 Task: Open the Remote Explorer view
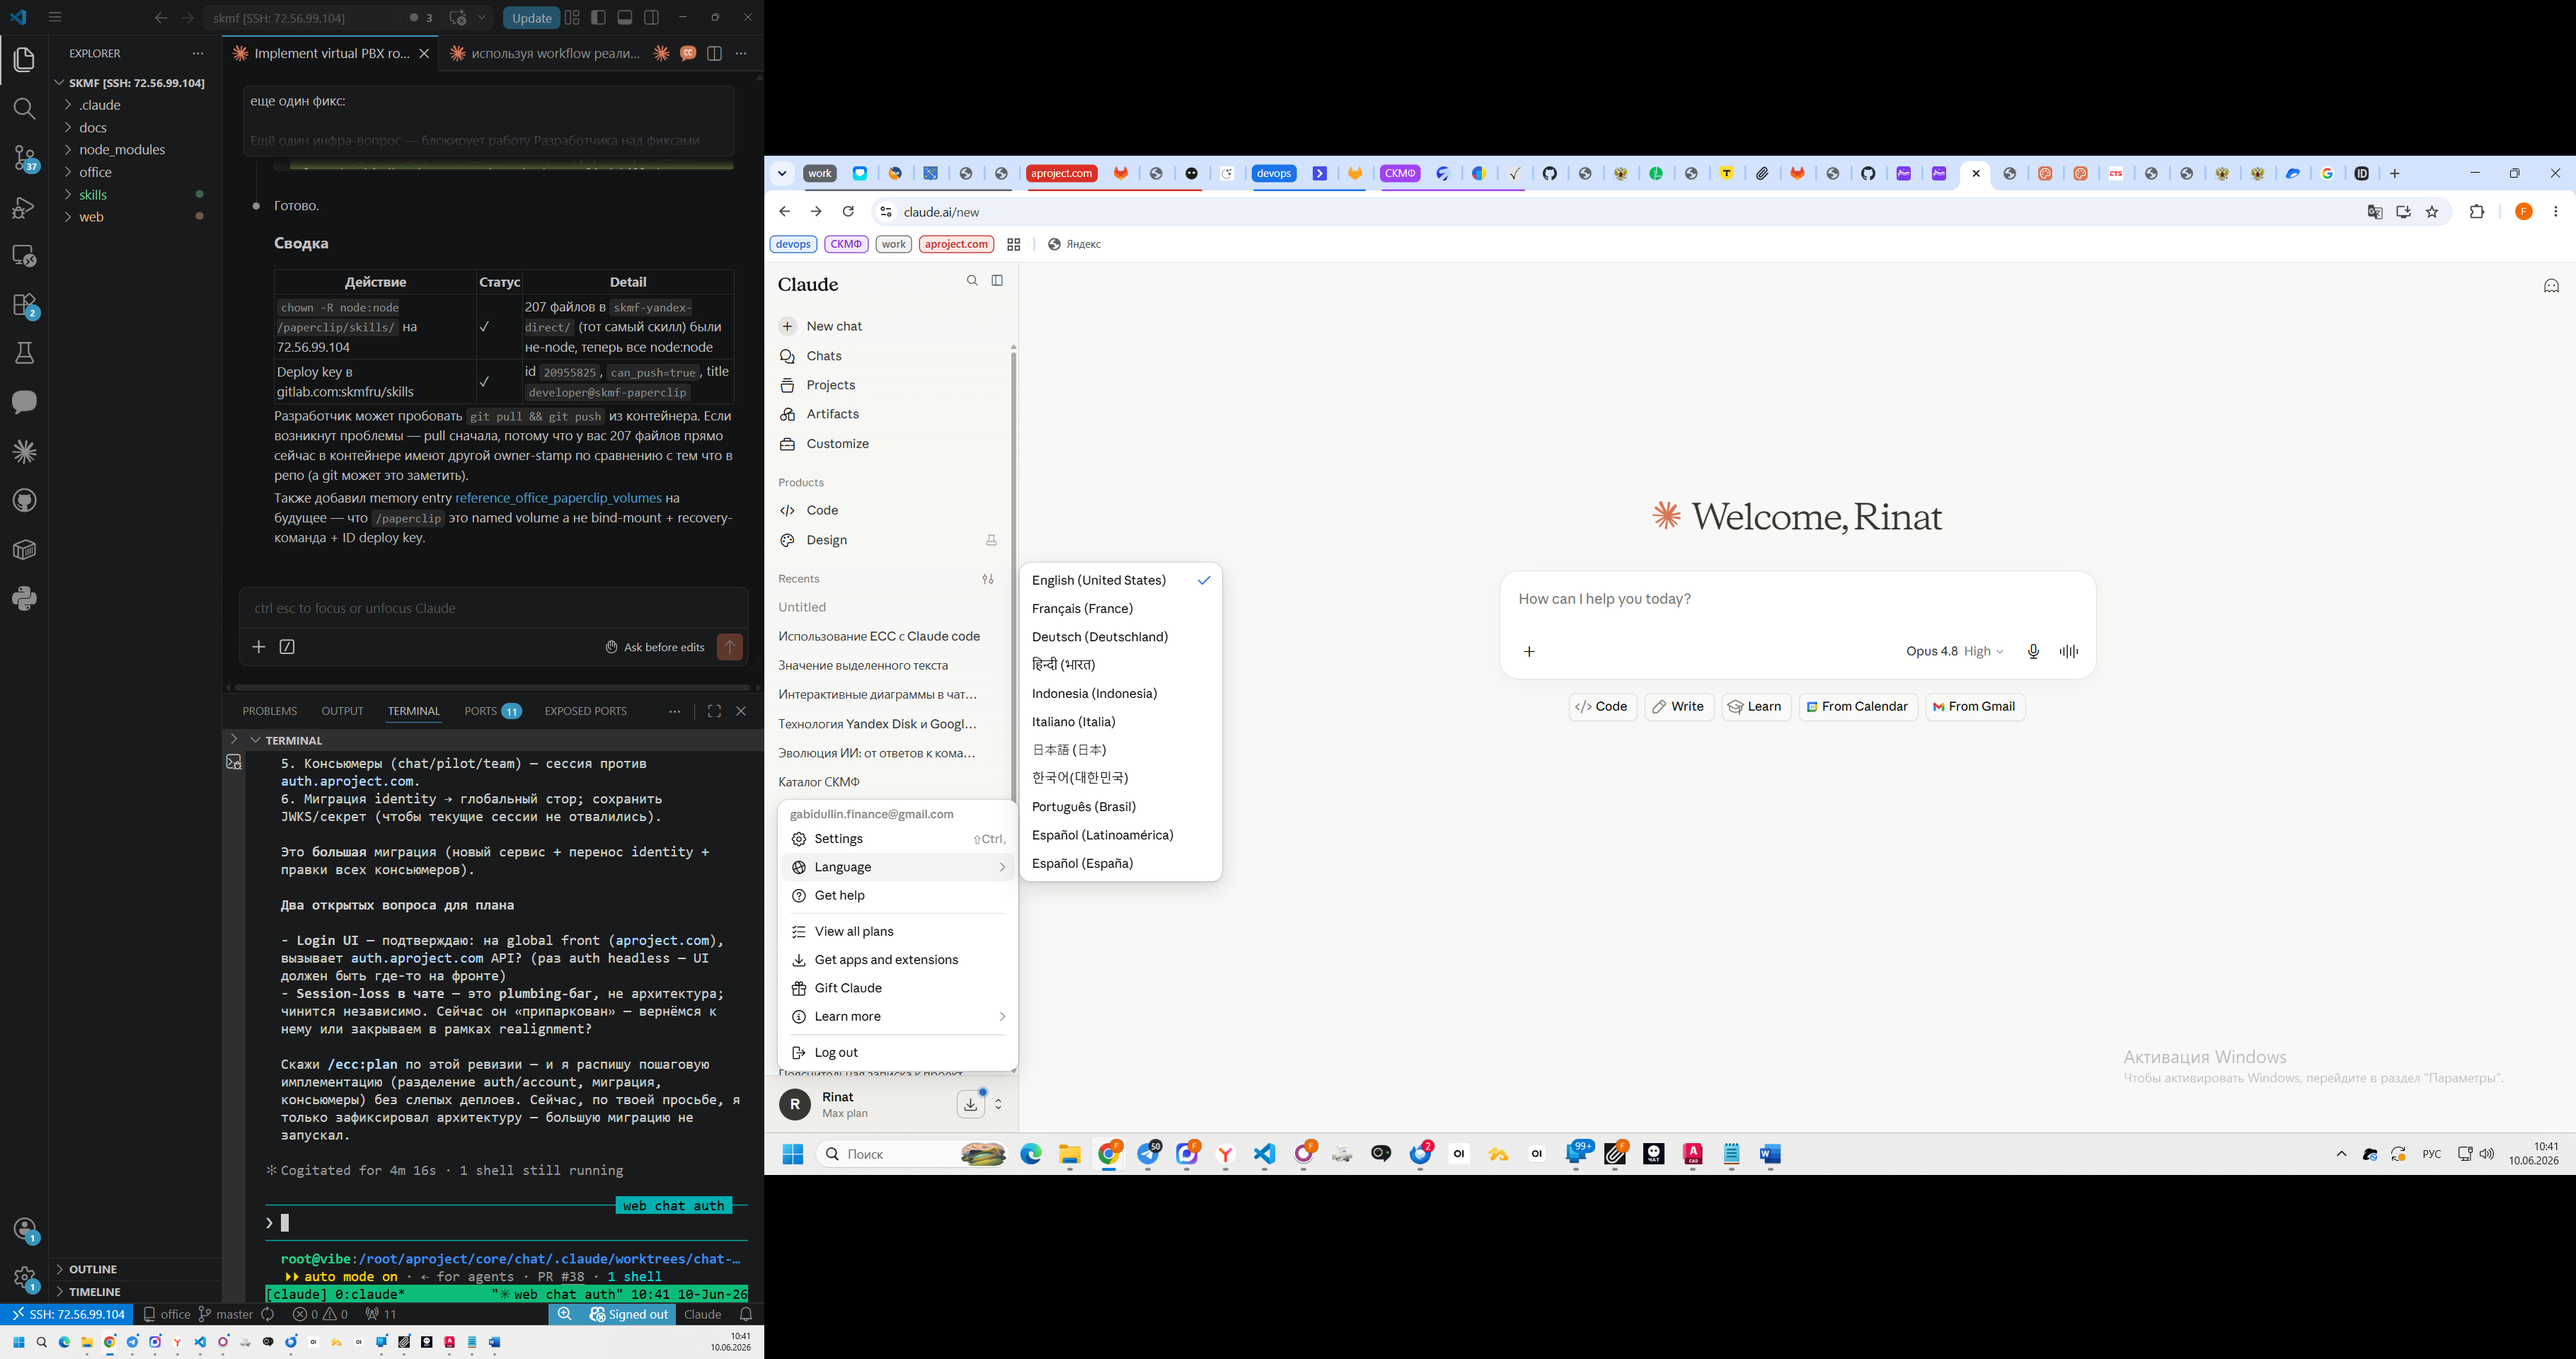point(24,256)
